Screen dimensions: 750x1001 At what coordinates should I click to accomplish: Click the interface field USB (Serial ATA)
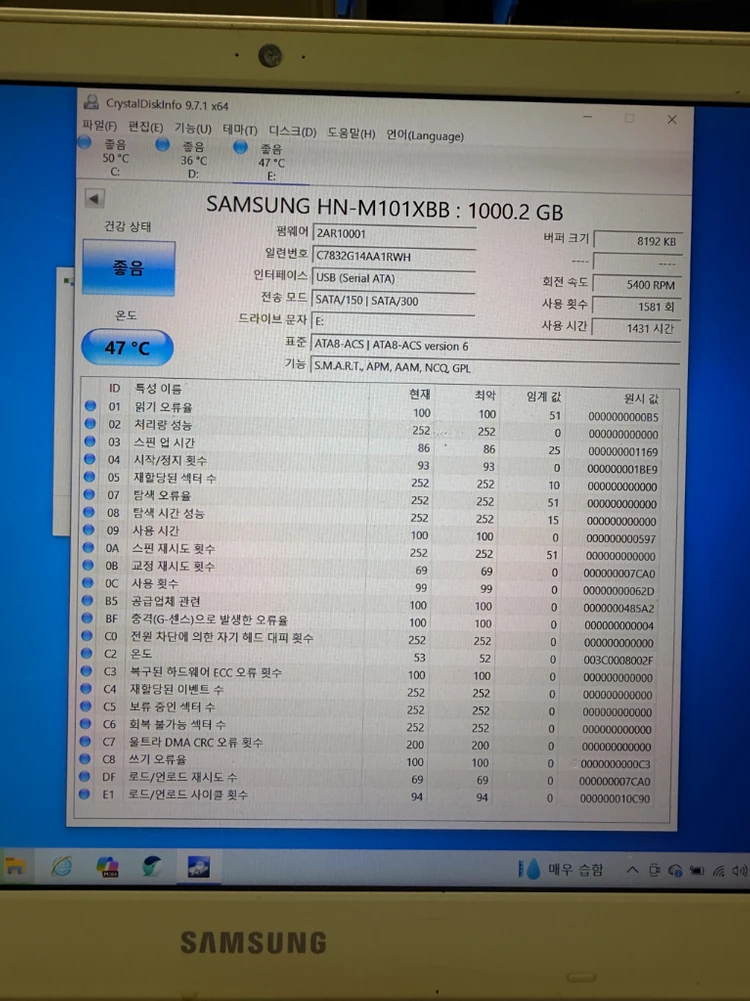[x=393, y=278]
